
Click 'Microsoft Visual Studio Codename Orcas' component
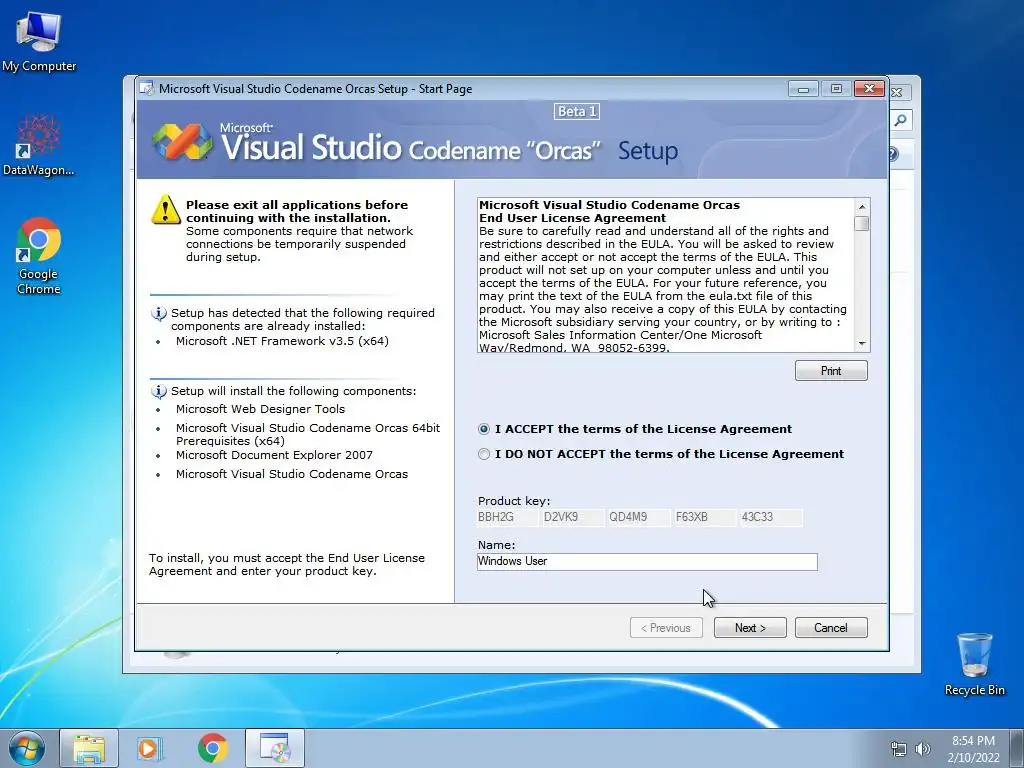click(x=291, y=474)
